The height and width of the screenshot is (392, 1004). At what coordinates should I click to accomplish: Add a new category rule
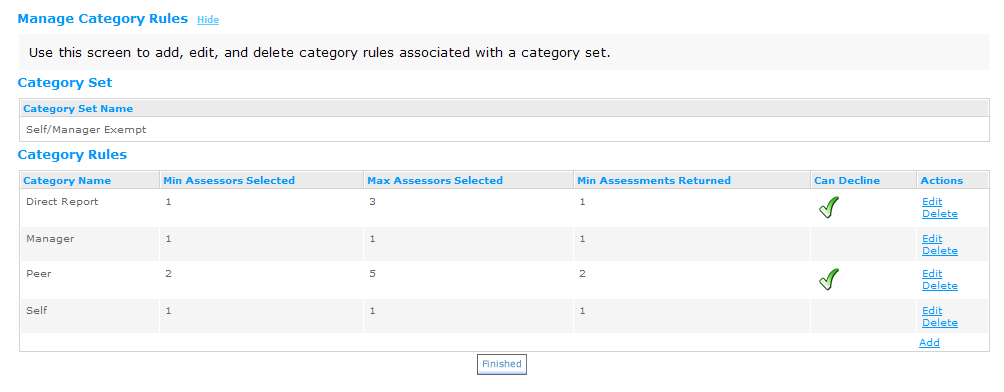[929, 343]
